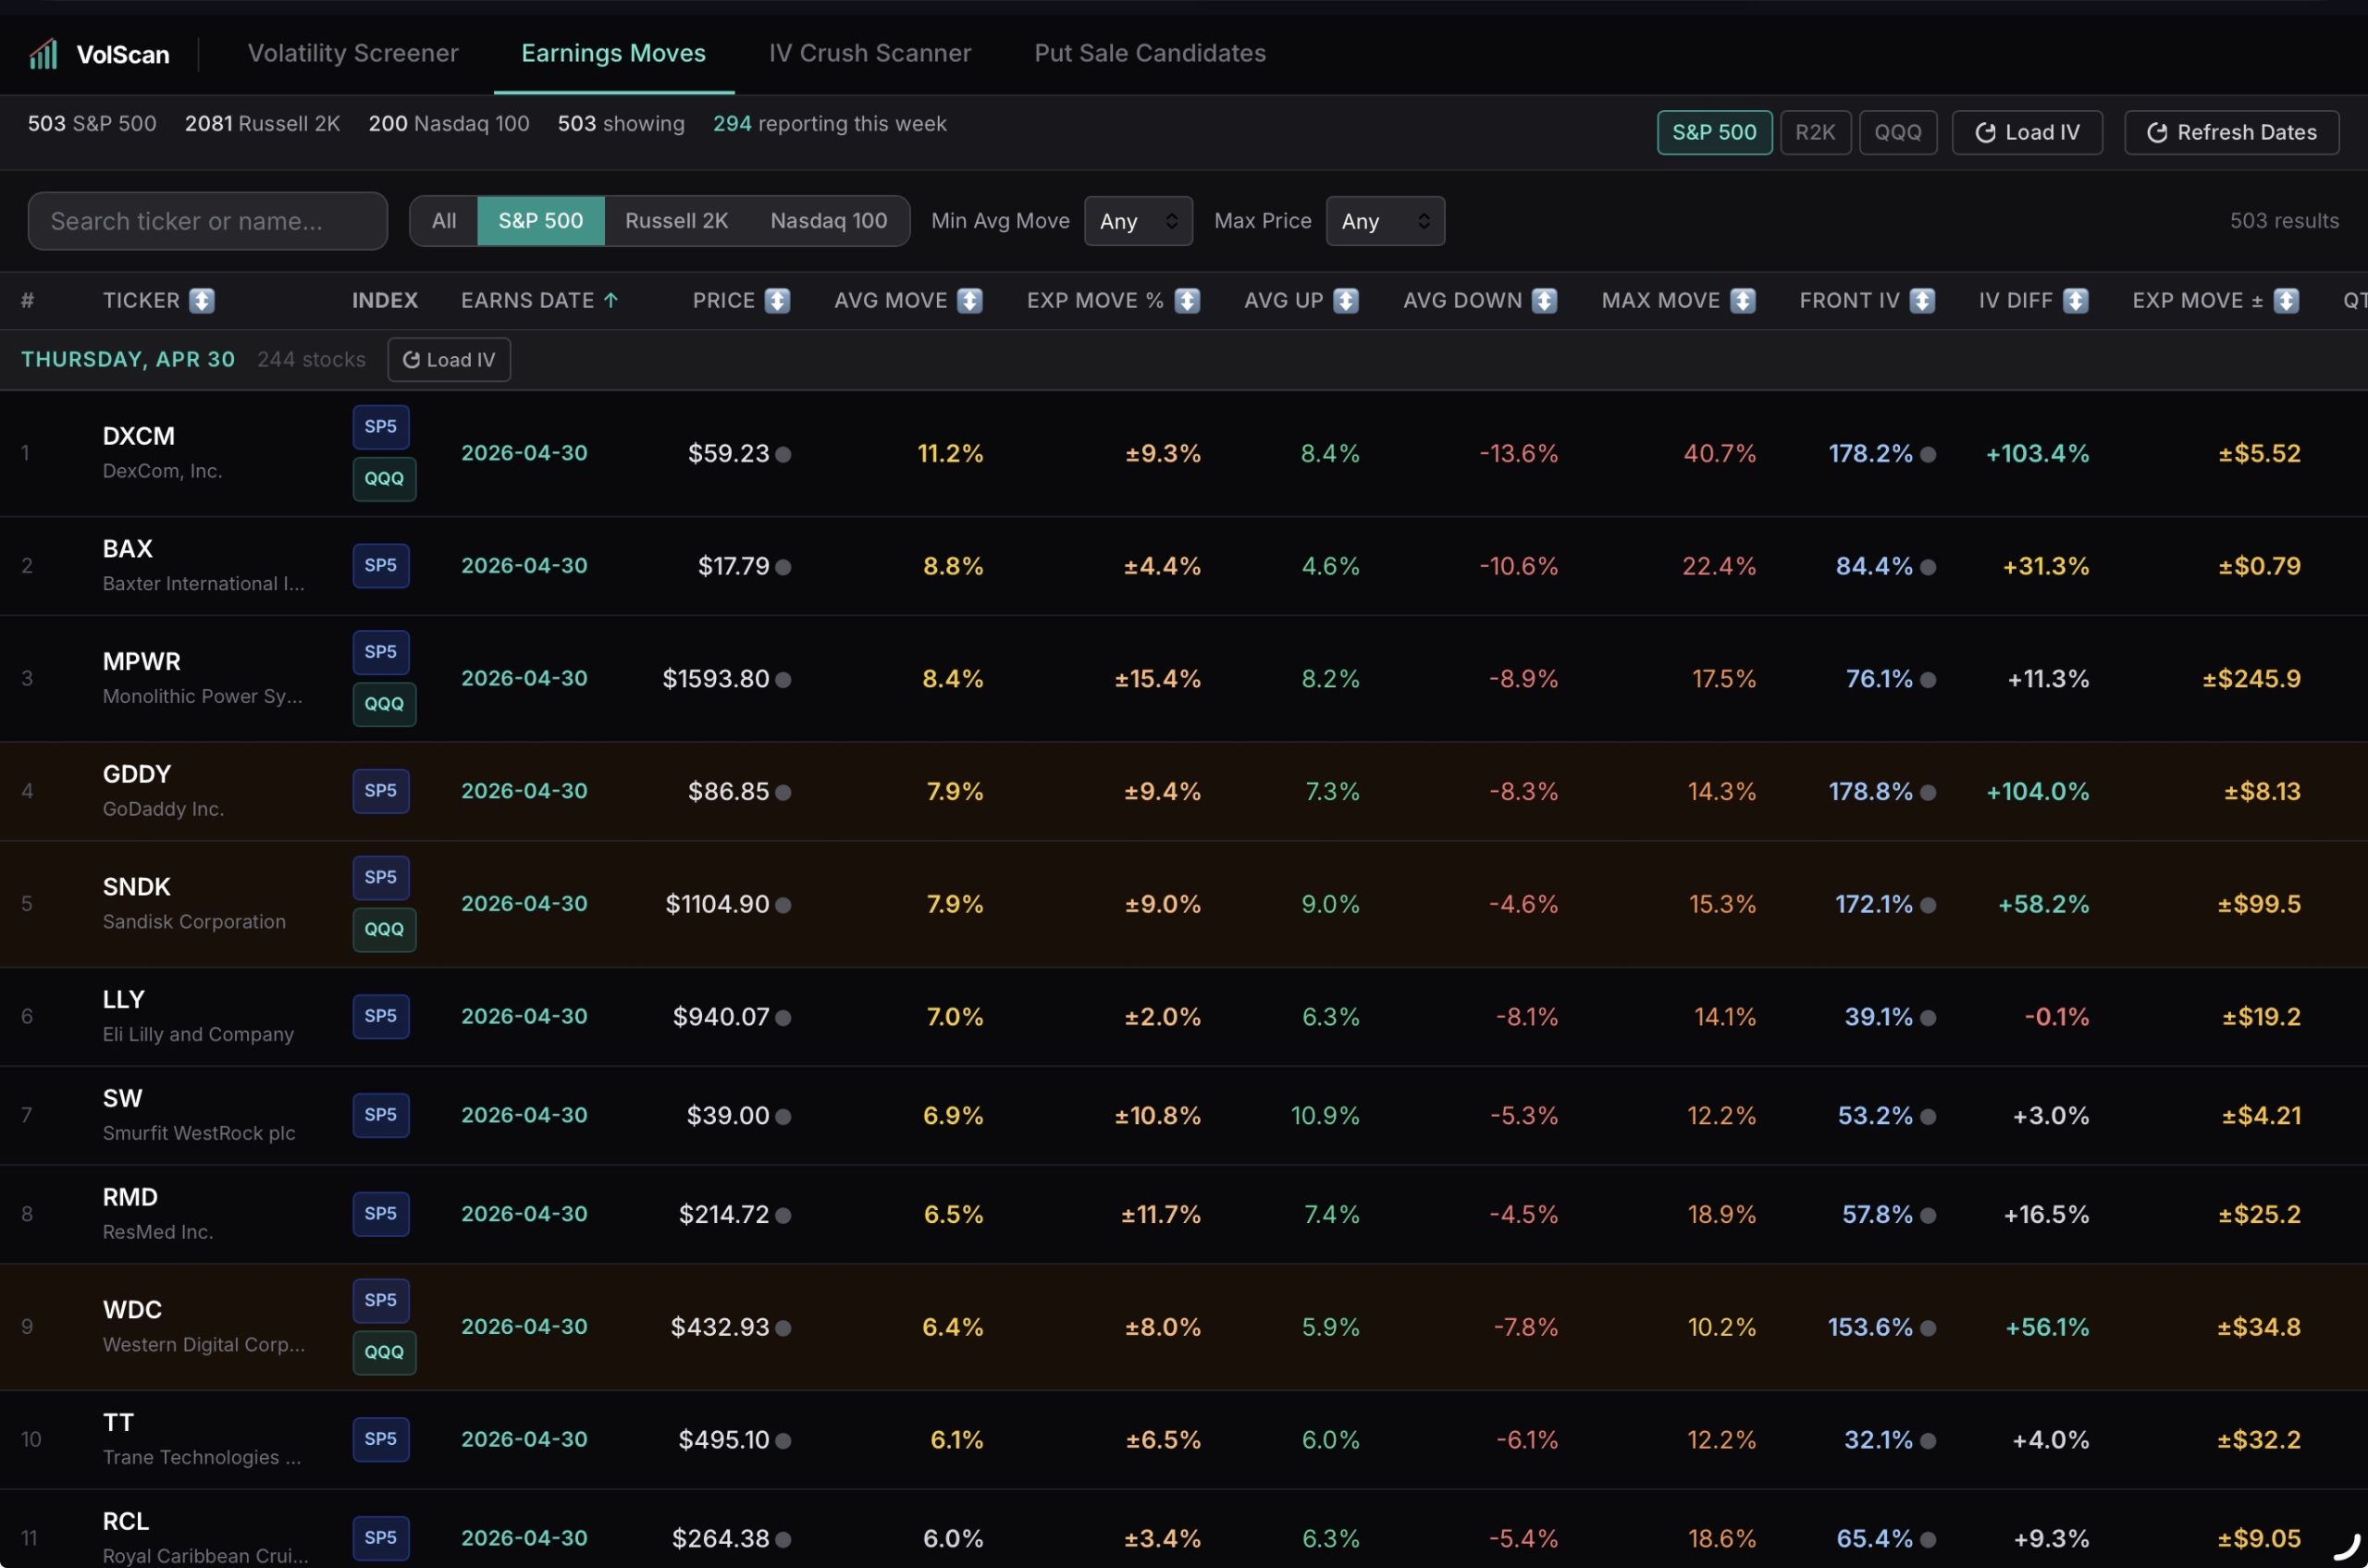Click RMD front IV 57.8%
This screenshot has width=2368, height=1568.
[x=1877, y=1215]
